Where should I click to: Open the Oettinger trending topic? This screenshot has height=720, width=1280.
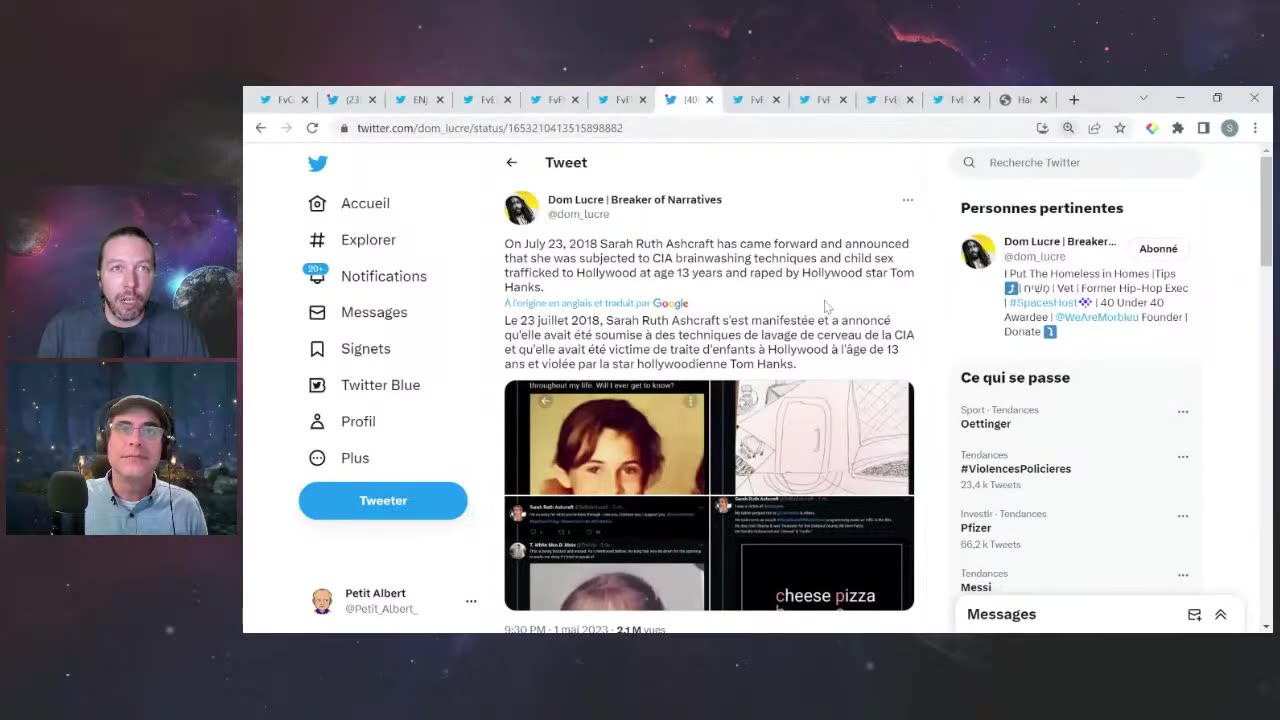(x=986, y=424)
